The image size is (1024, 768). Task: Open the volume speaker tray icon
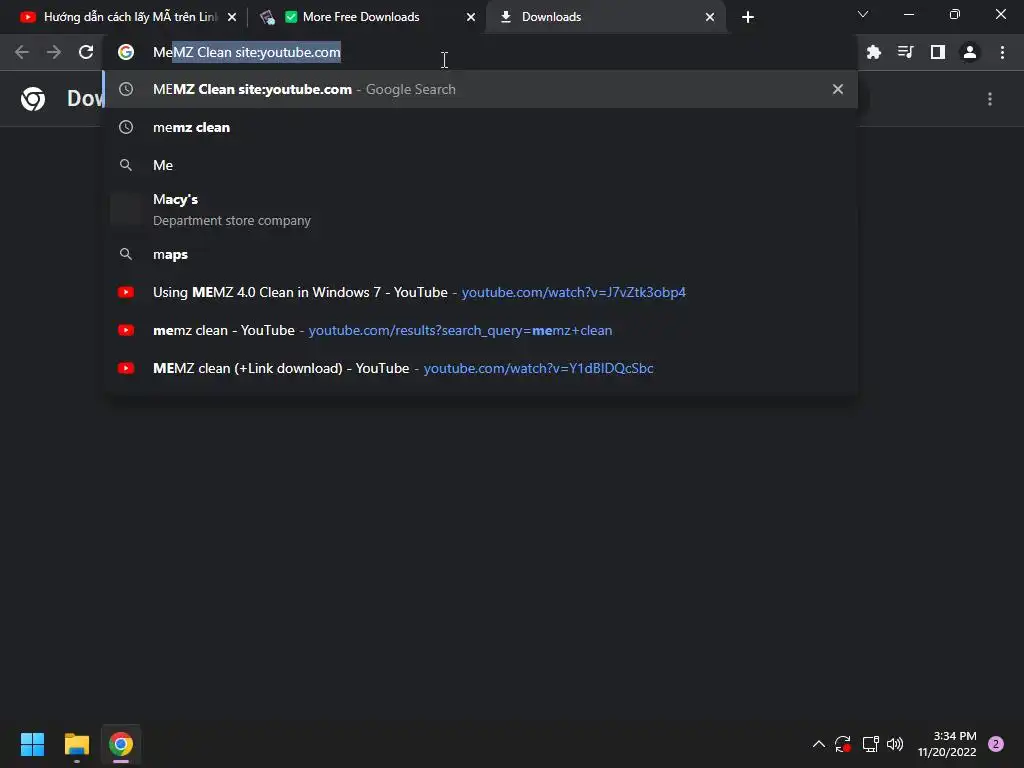pyautogui.click(x=895, y=744)
